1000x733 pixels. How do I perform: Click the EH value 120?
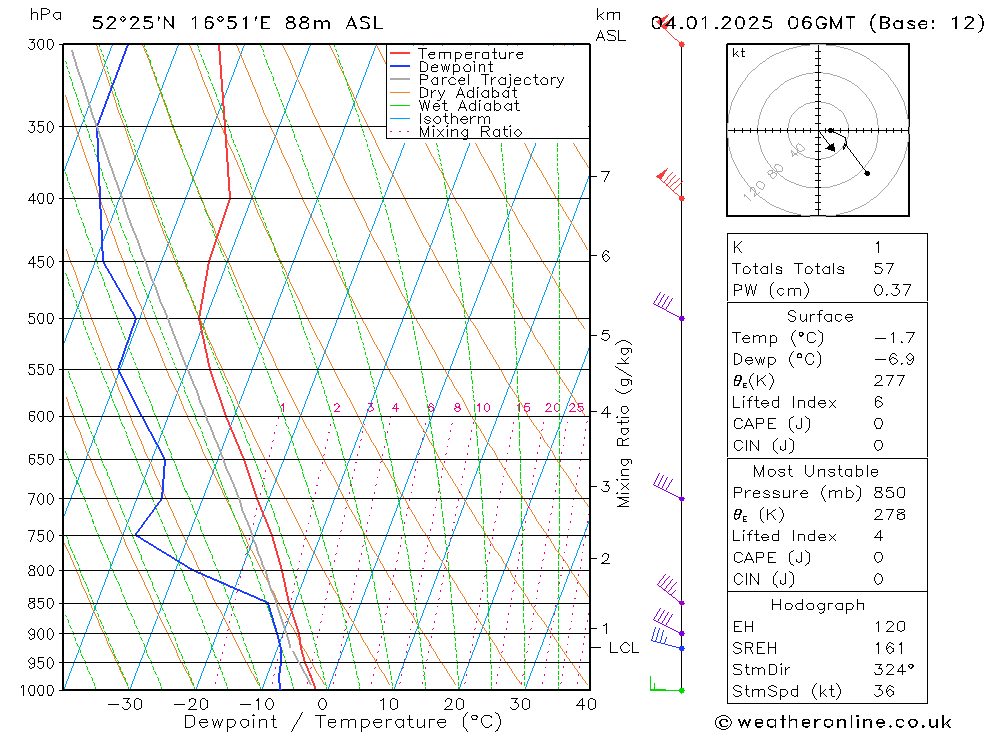click(890, 627)
